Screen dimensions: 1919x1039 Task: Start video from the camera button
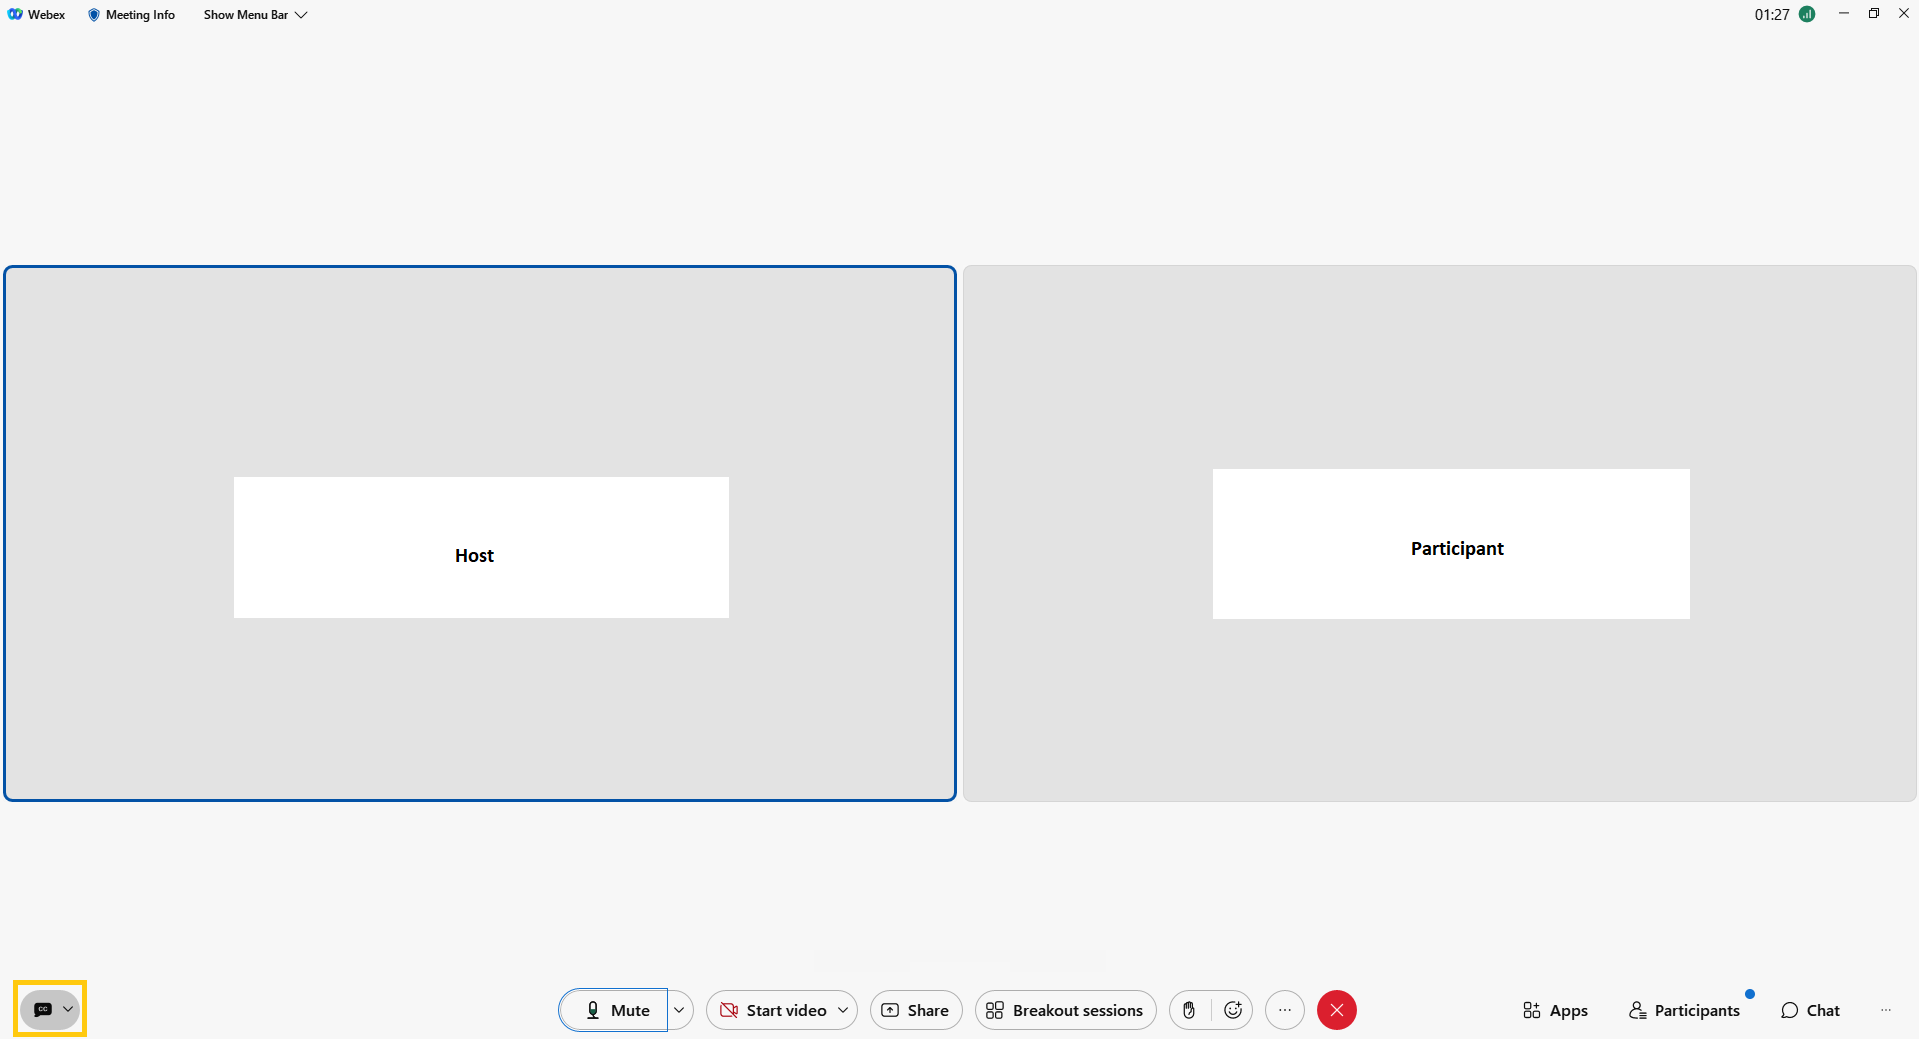coord(773,1010)
